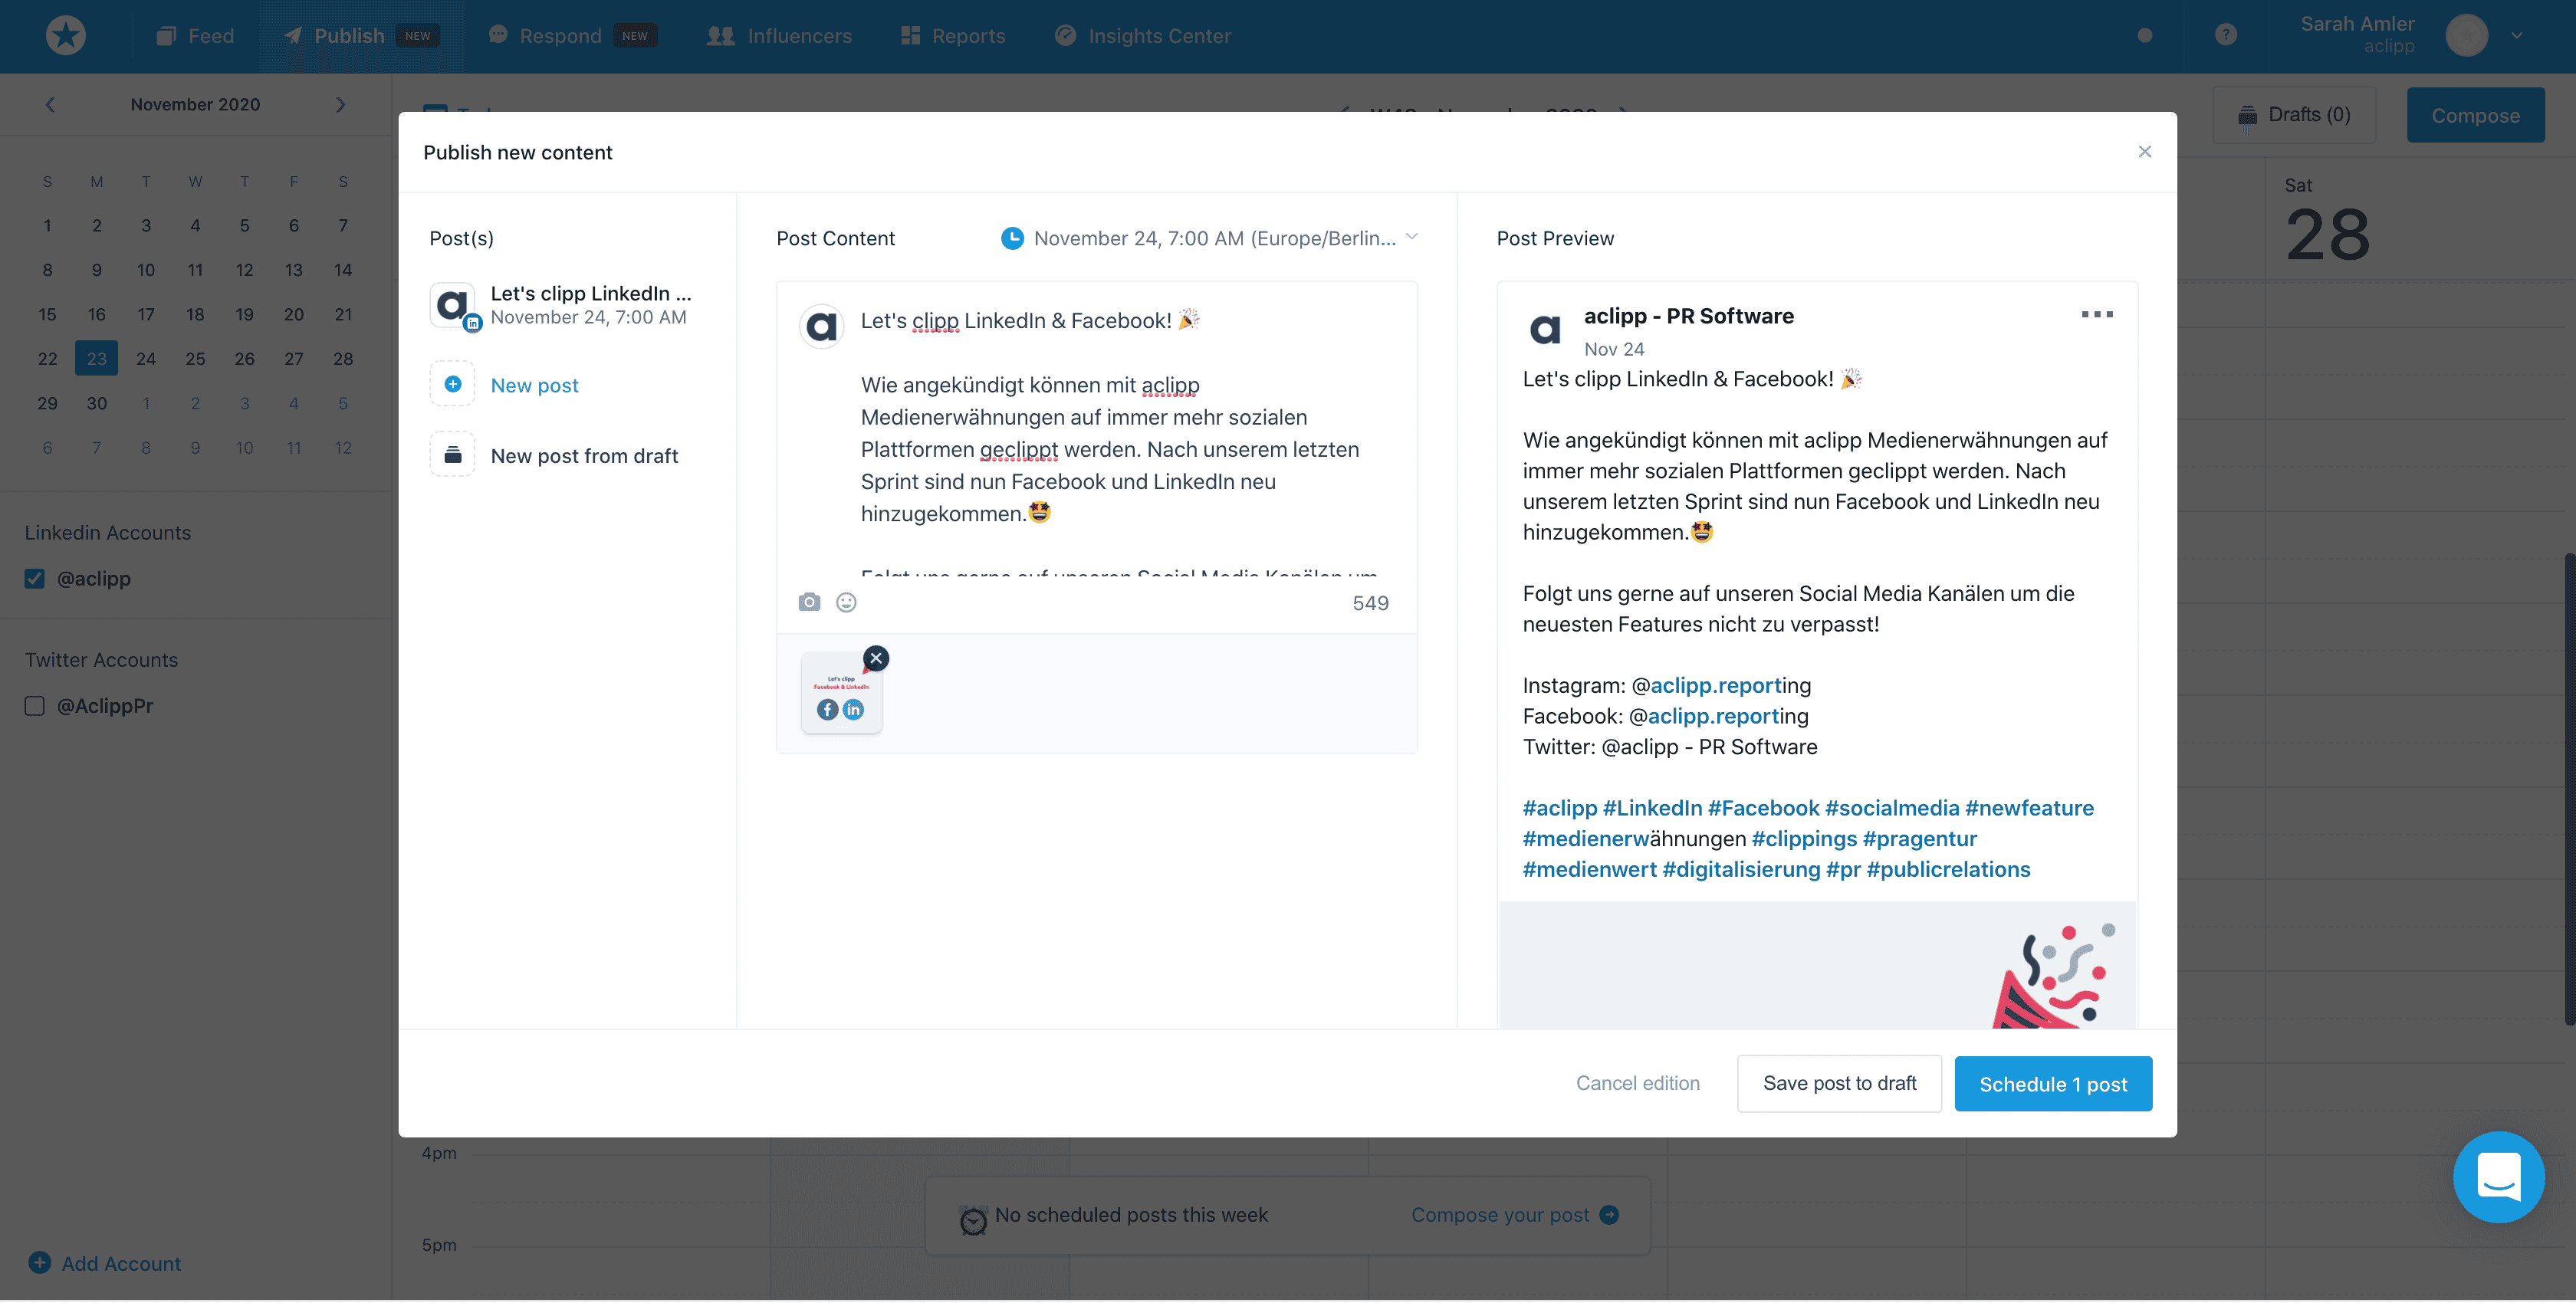
Task: Open the Sarah Amler account dropdown
Action: [2516, 35]
